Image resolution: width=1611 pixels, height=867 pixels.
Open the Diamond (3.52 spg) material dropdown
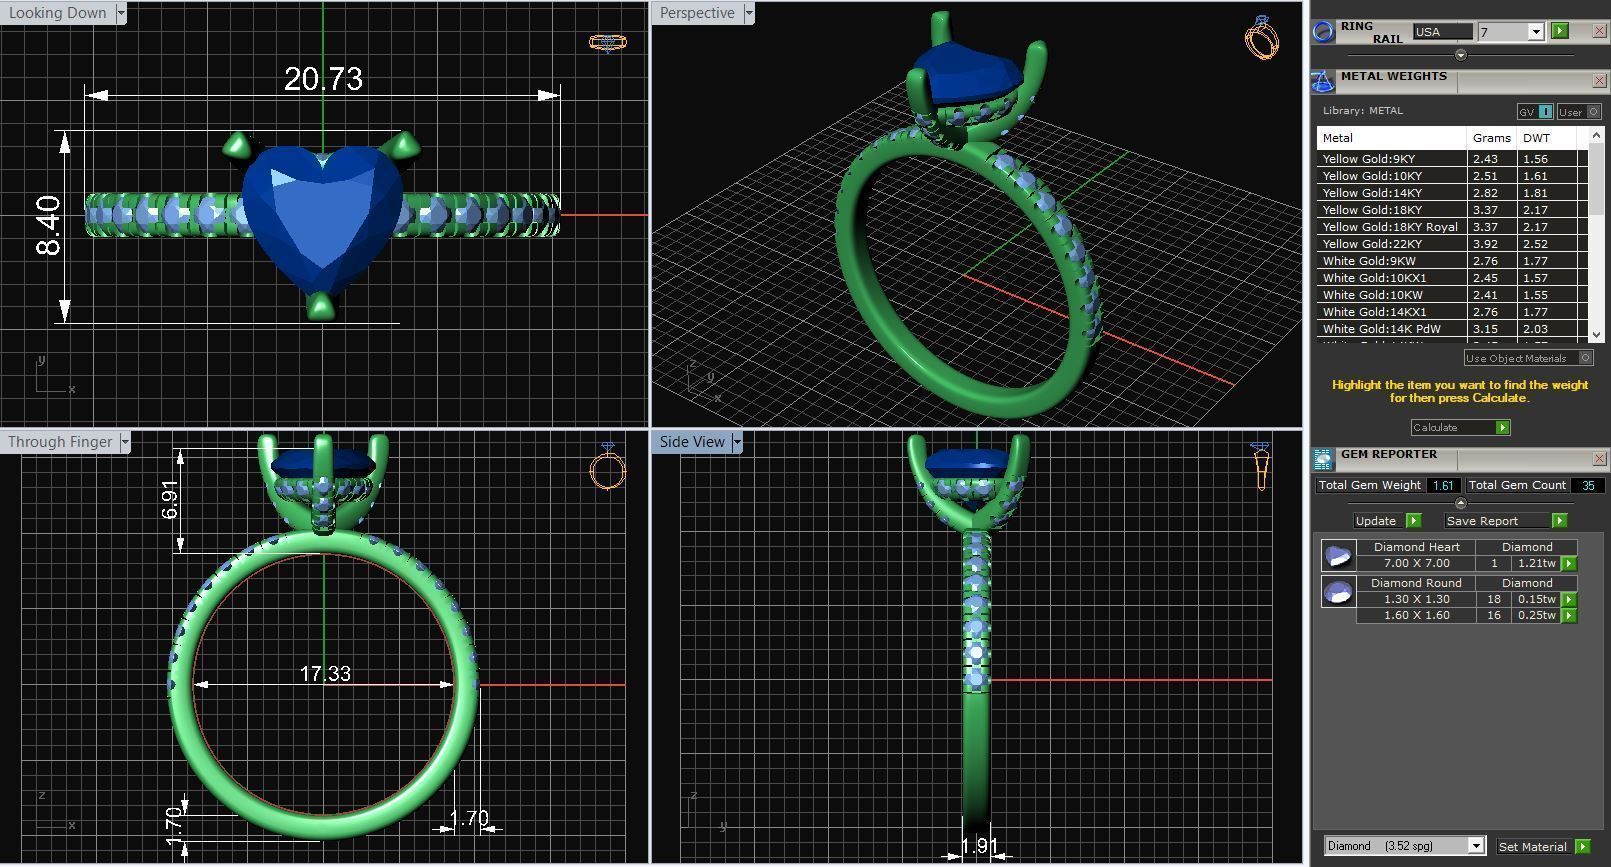(1475, 846)
